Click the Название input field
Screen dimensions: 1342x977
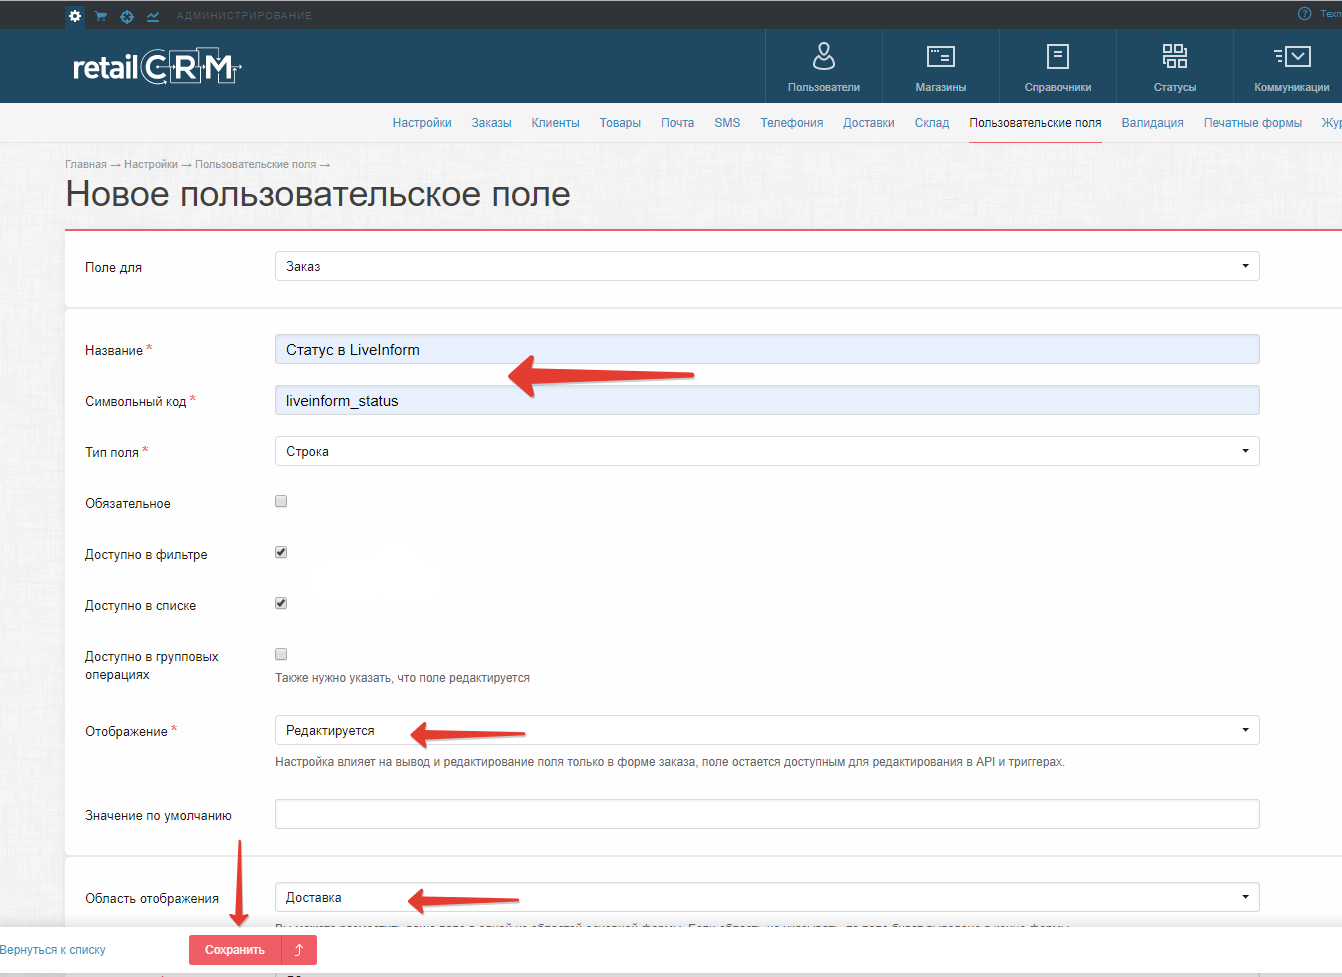pyautogui.click(x=767, y=349)
